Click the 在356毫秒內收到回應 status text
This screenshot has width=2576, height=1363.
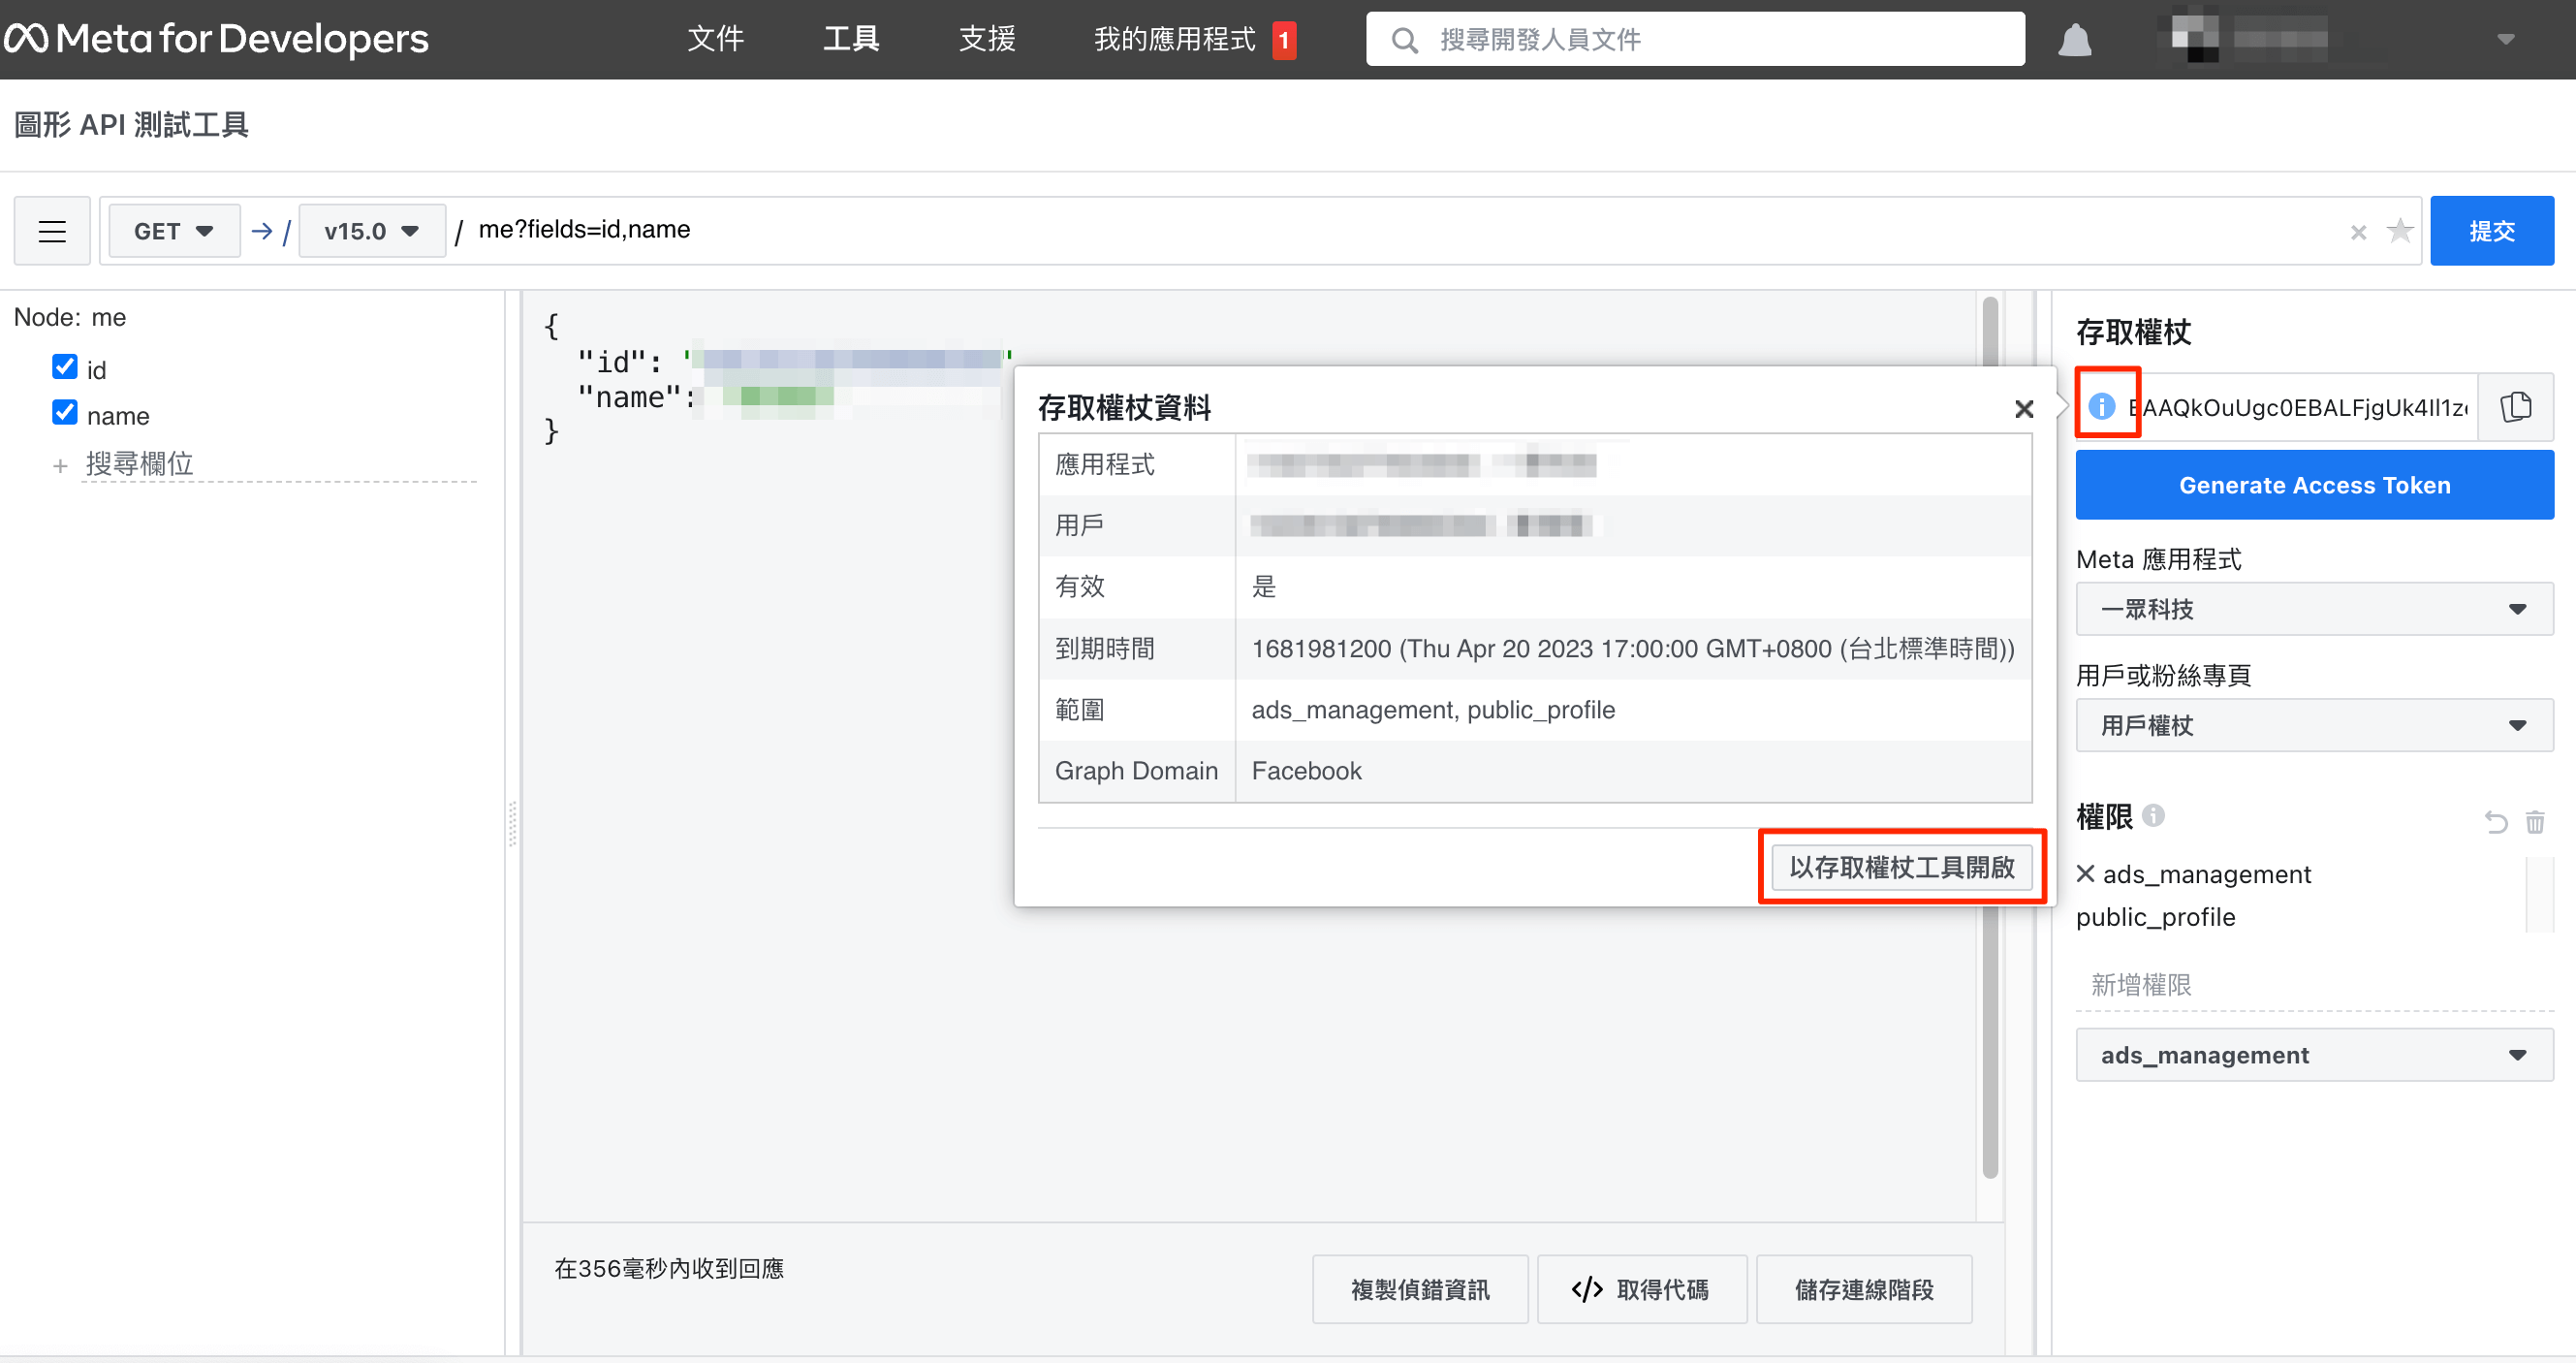[x=669, y=1268]
